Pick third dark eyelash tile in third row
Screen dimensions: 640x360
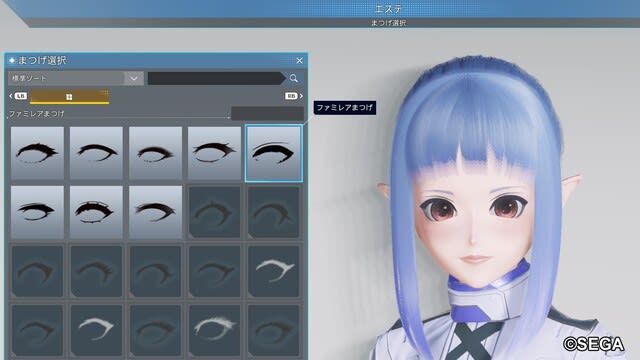pyautogui.click(x=155, y=271)
